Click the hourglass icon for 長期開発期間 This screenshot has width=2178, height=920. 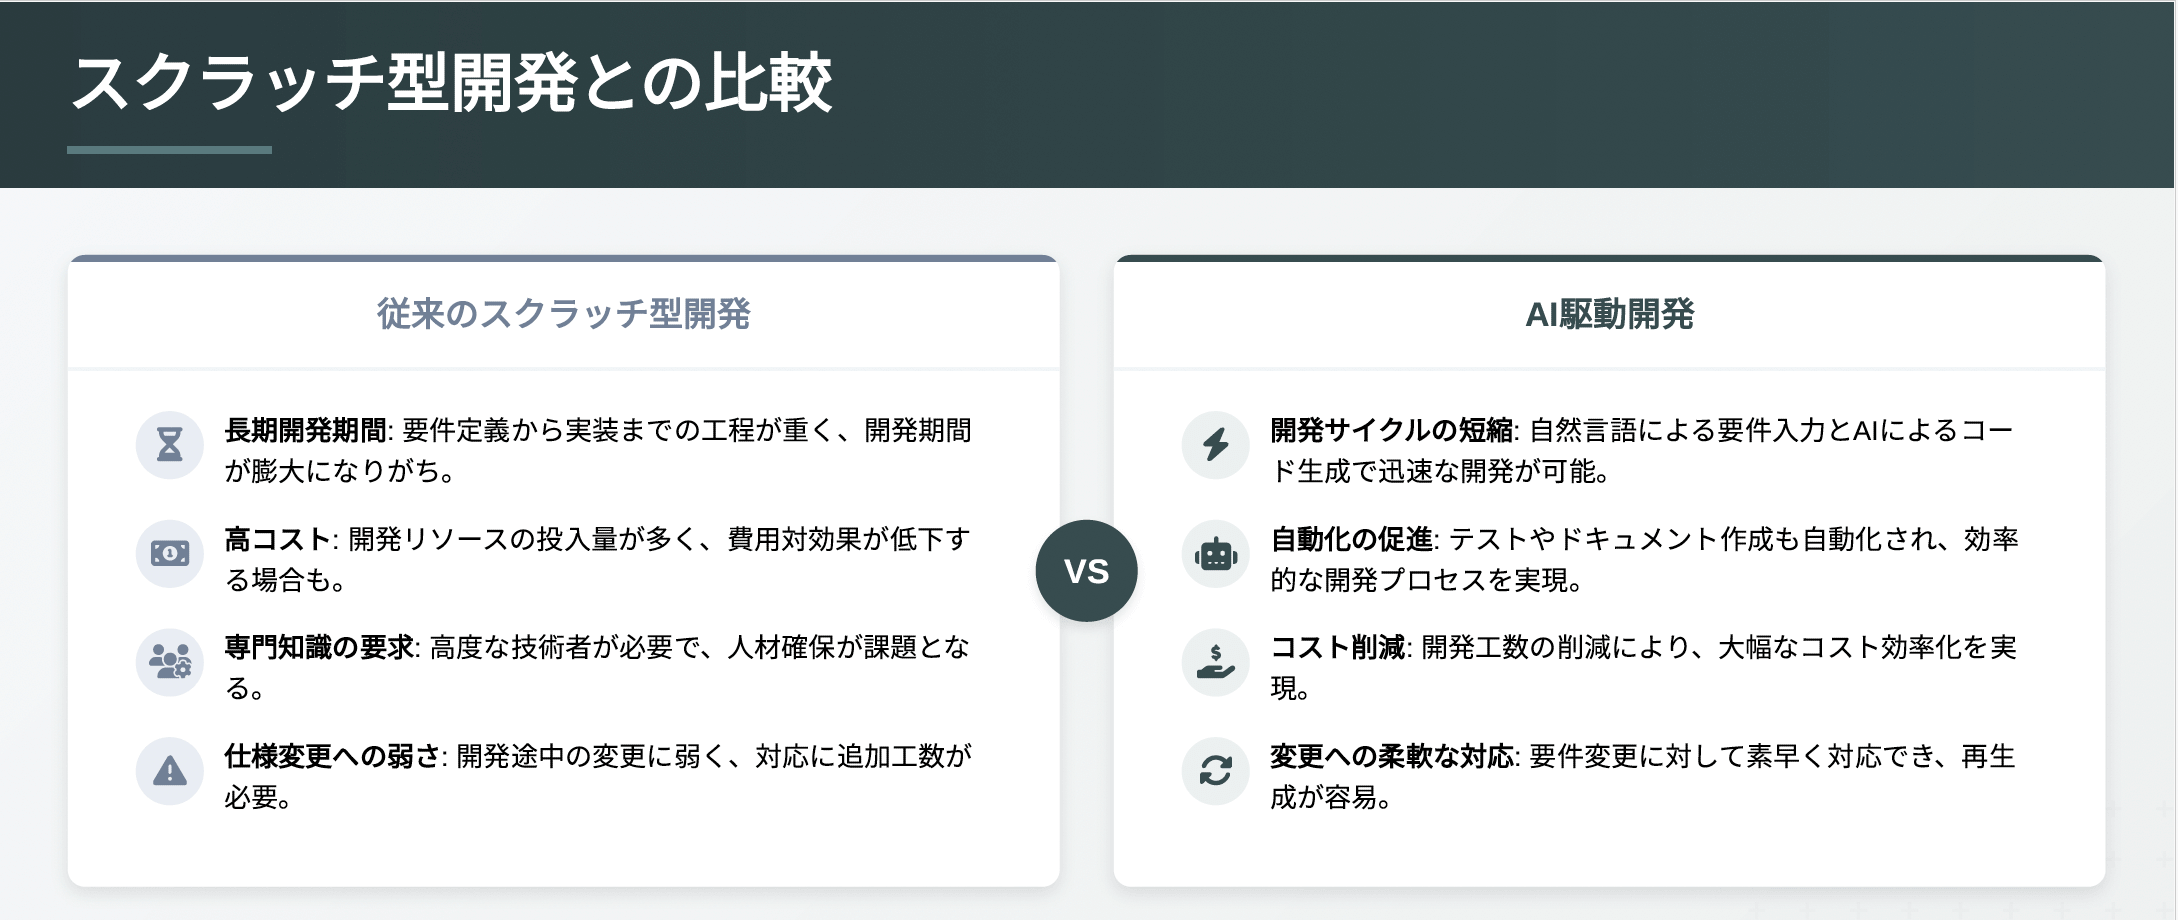(x=170, y=445)
